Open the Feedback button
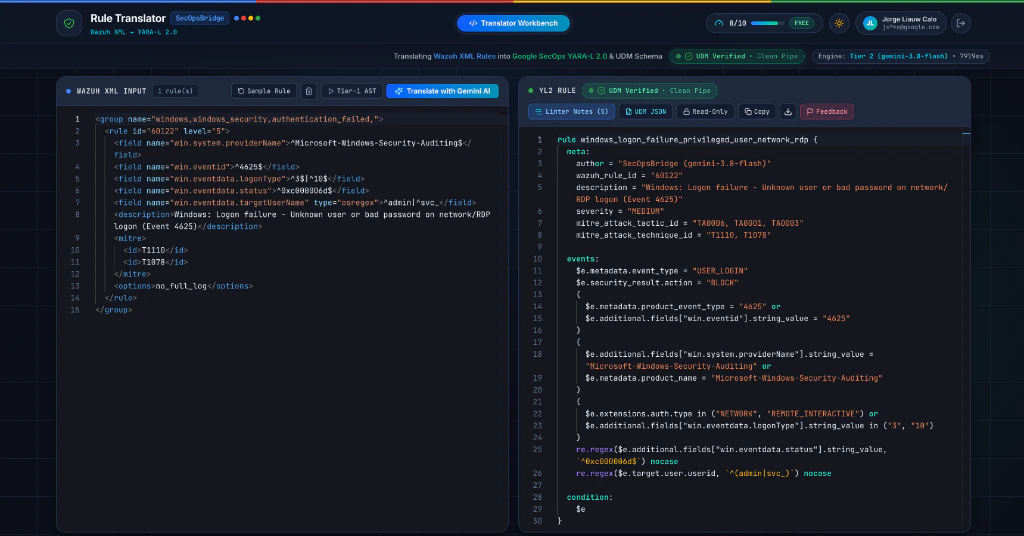The height and width of the screenshot is (536, 1024). click(x=827, y=112)
